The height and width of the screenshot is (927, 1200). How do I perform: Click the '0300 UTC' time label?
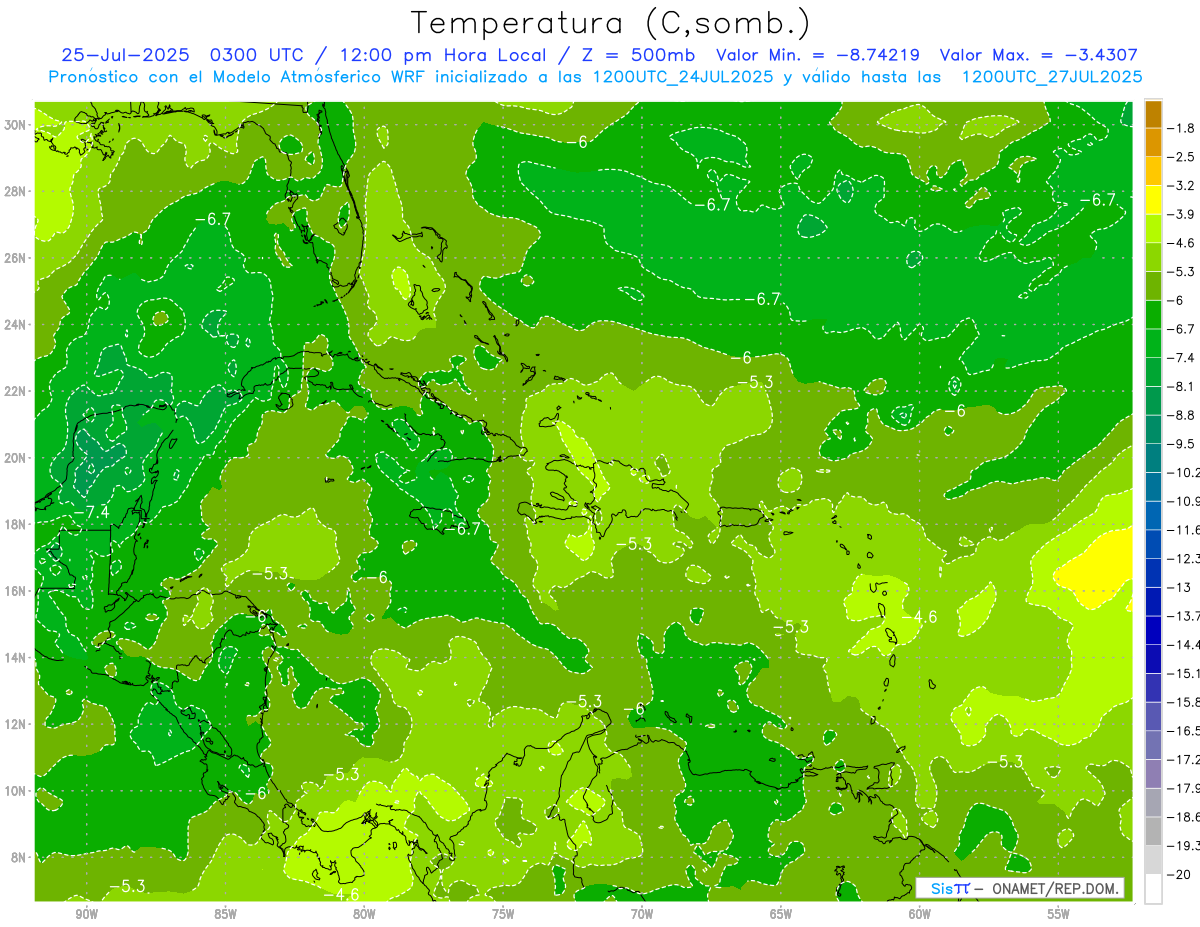tap(262, 55)
